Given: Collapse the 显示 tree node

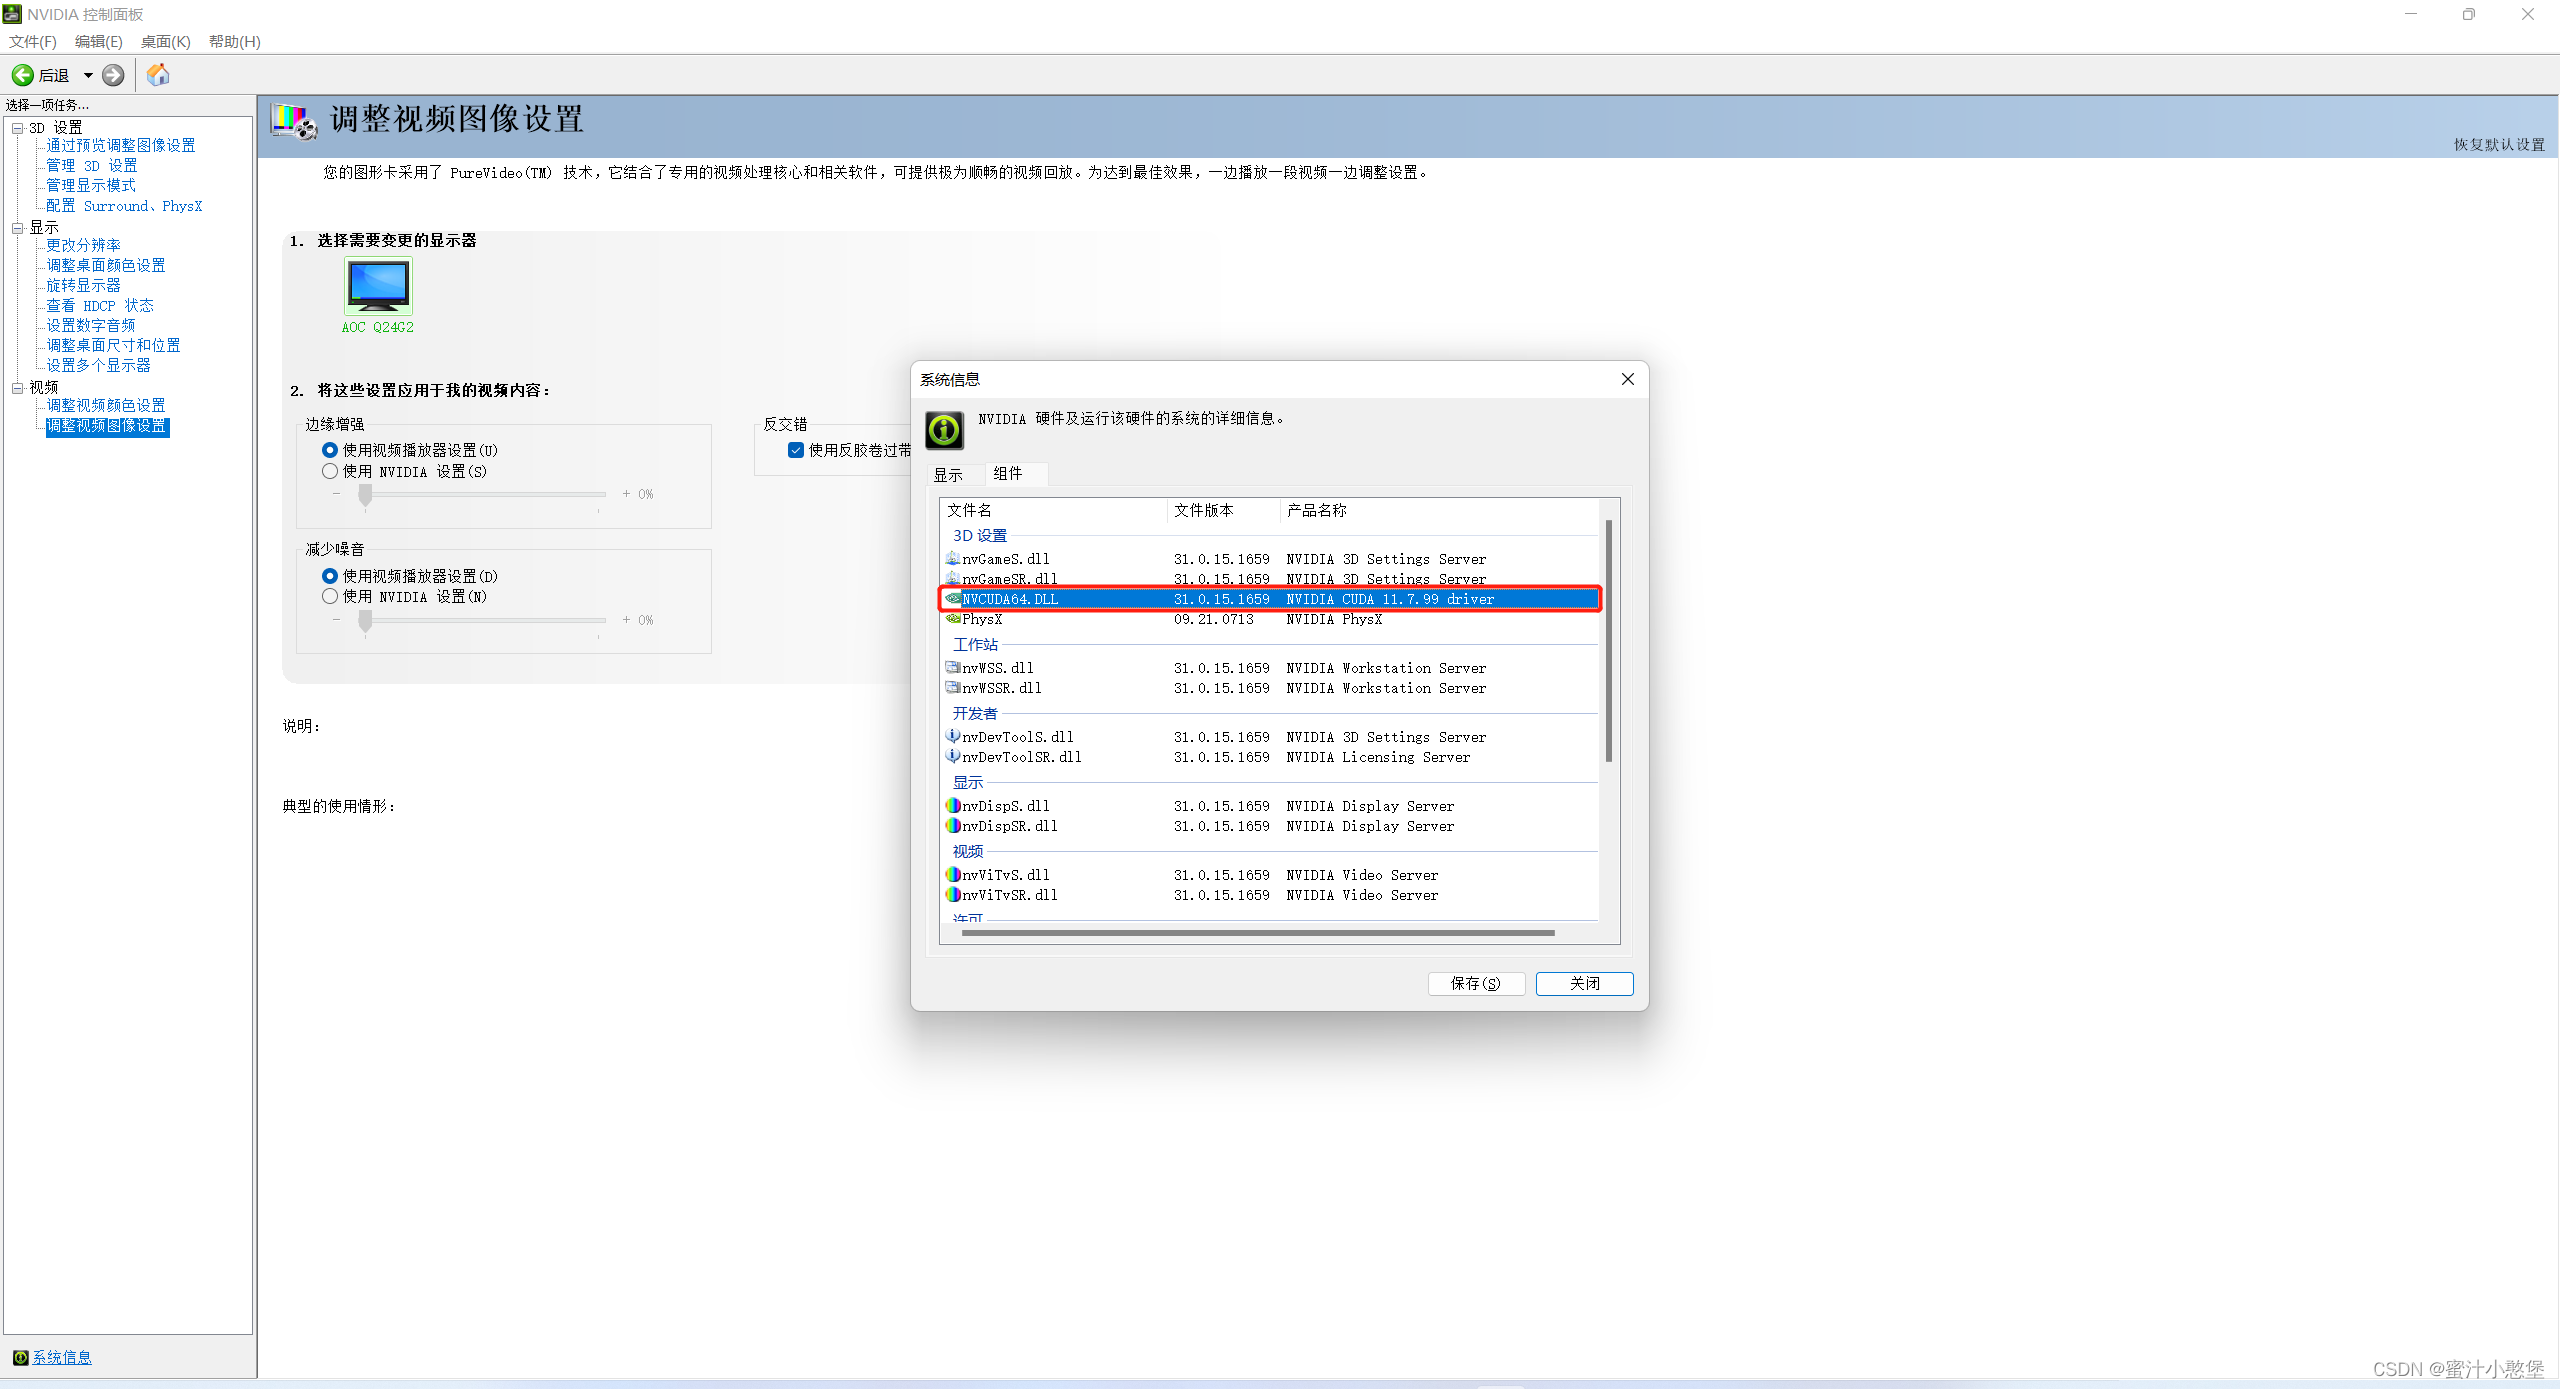Looking at the screenshot, I should point(17,228).
